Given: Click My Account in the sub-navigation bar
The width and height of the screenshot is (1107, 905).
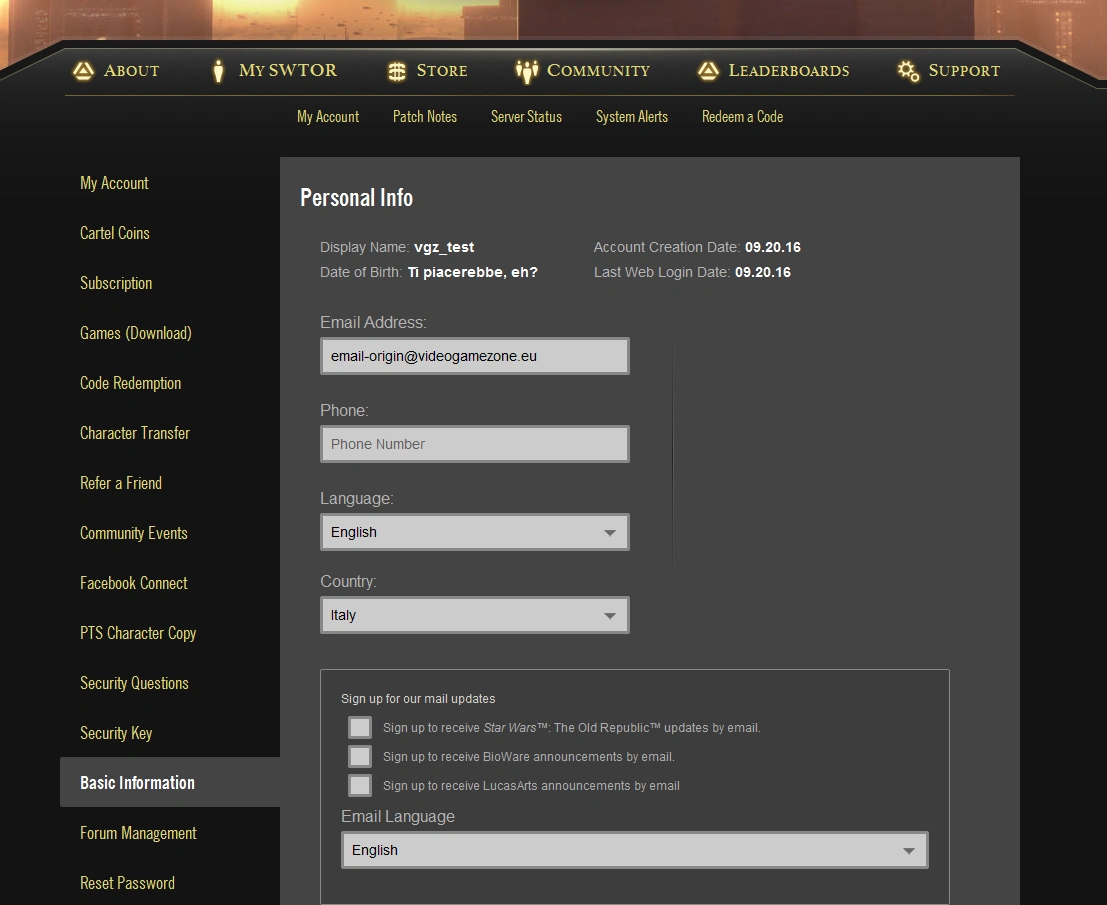Looking at the screenshot, I should point(328,116).
